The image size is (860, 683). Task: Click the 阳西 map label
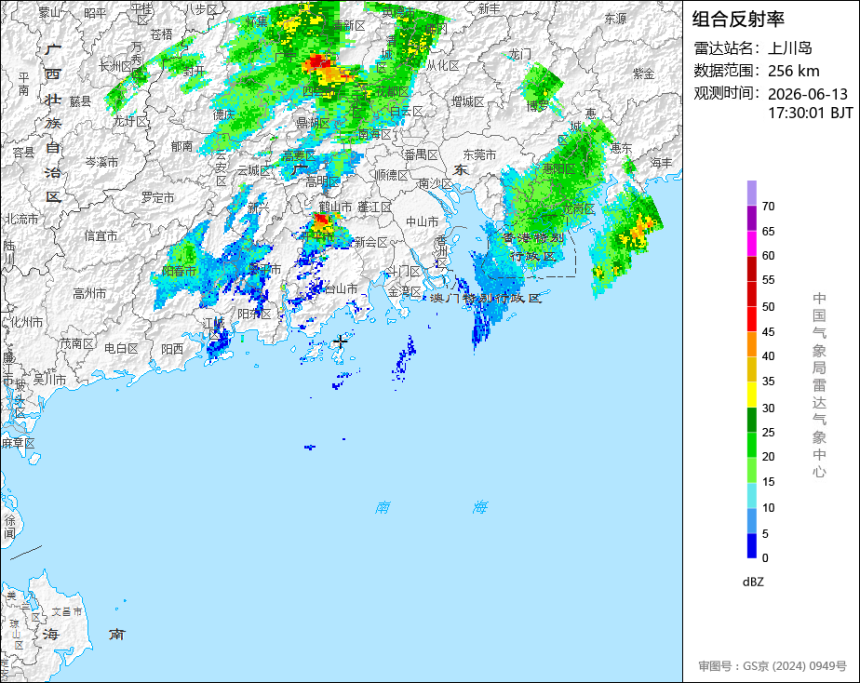coord(172,349)
